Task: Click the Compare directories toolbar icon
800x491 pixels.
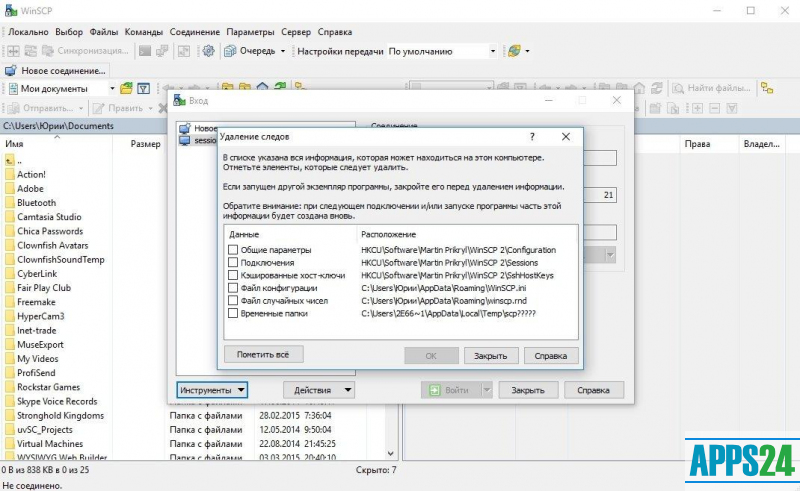Action: (13, 51)
